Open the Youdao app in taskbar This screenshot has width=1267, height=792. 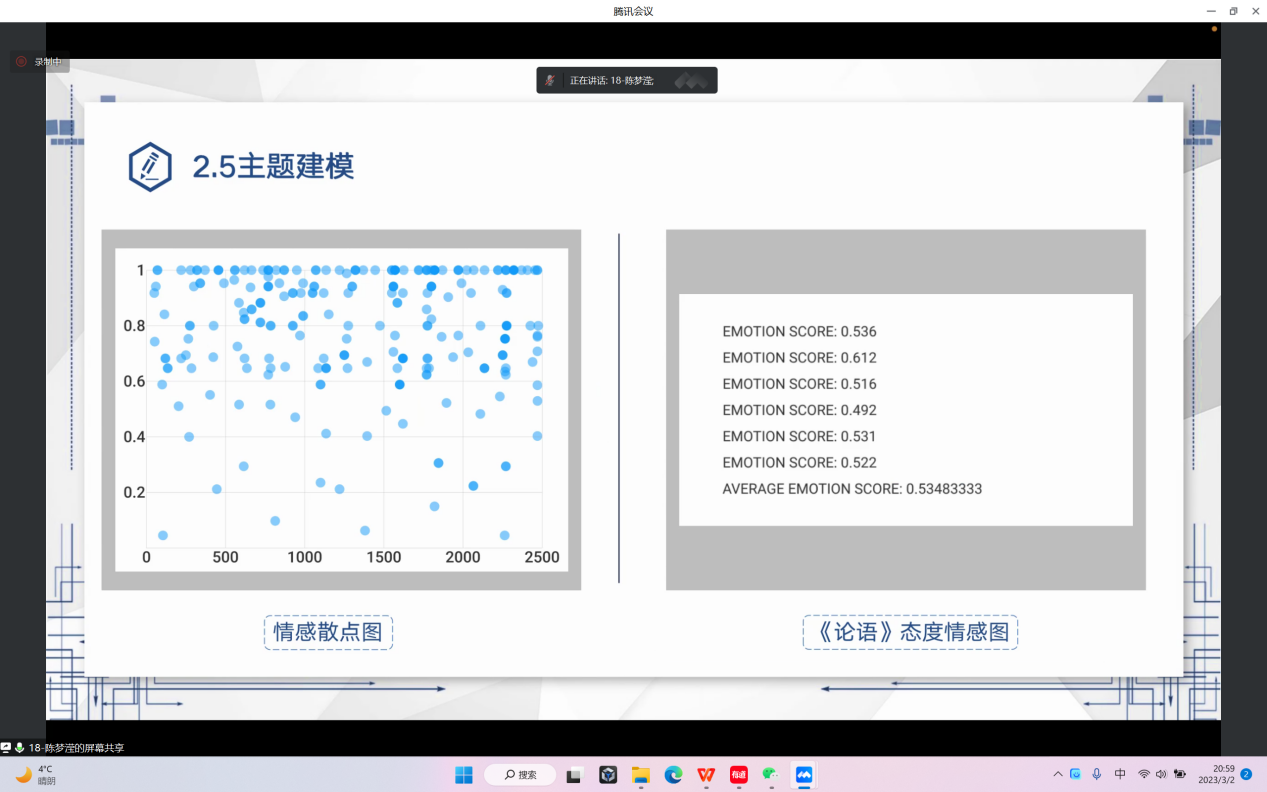tap(739, 775)
